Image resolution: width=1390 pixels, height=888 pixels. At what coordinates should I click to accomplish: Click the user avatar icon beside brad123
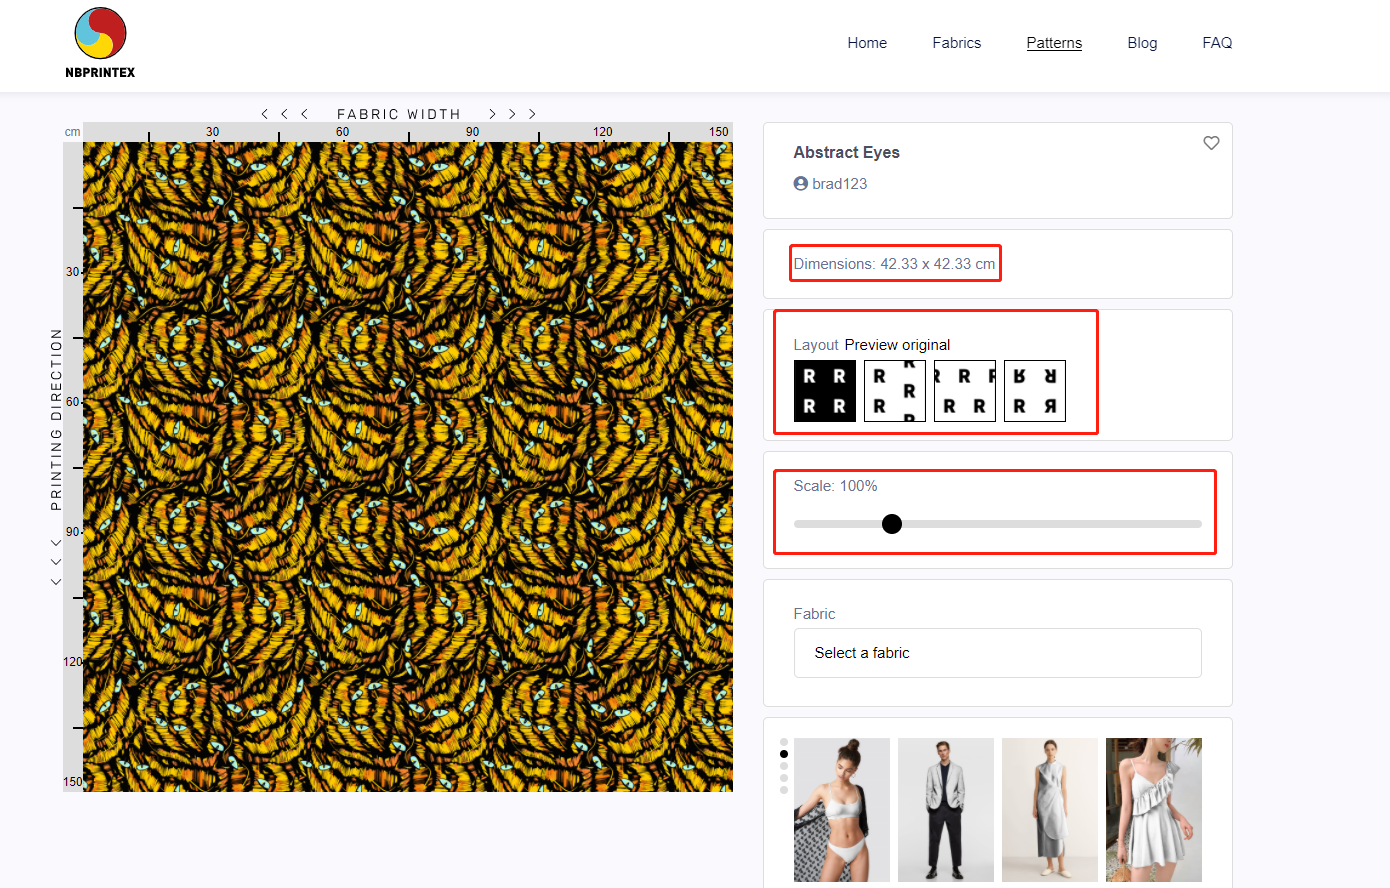click(x=800, y=184)
